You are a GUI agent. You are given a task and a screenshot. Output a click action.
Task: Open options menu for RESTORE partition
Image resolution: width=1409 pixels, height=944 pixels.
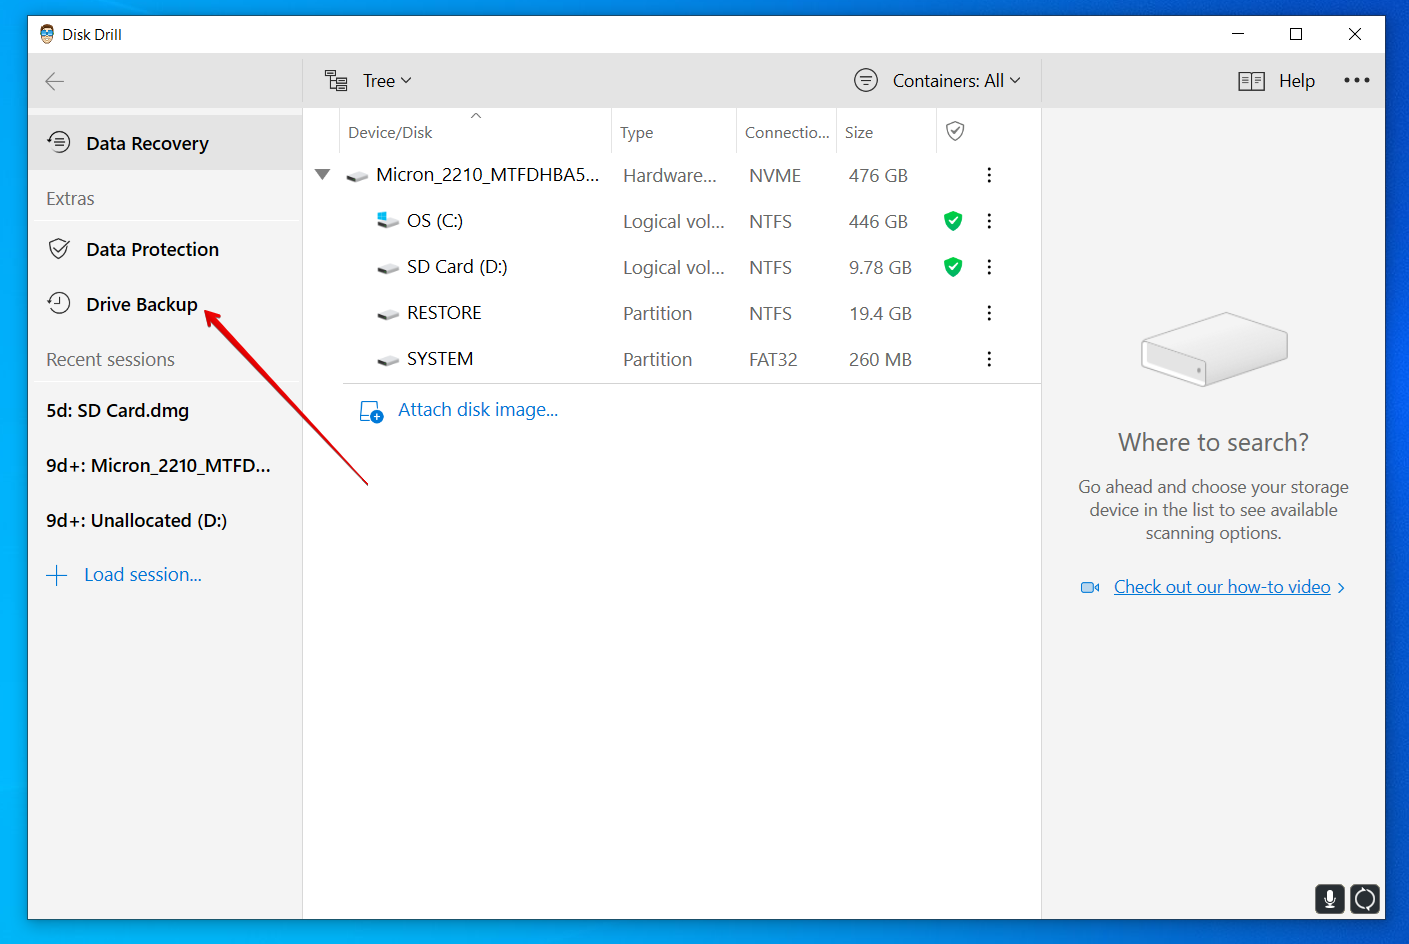tap(989, 313)
